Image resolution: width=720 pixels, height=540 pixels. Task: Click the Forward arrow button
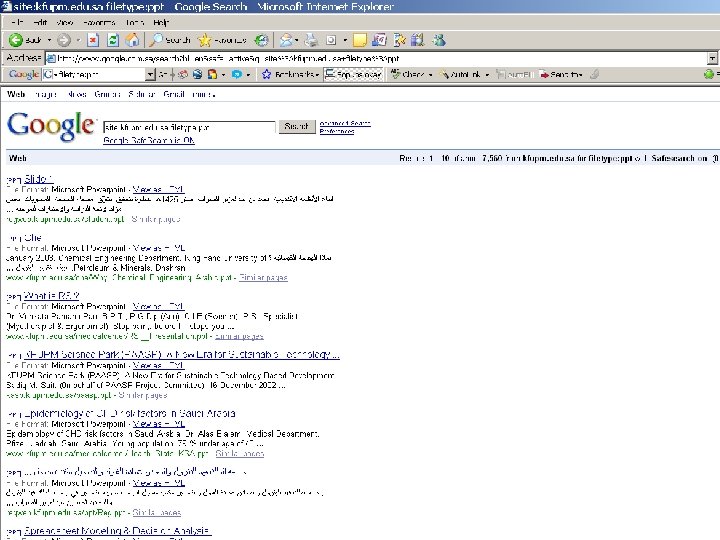click(x=64, y=40)
